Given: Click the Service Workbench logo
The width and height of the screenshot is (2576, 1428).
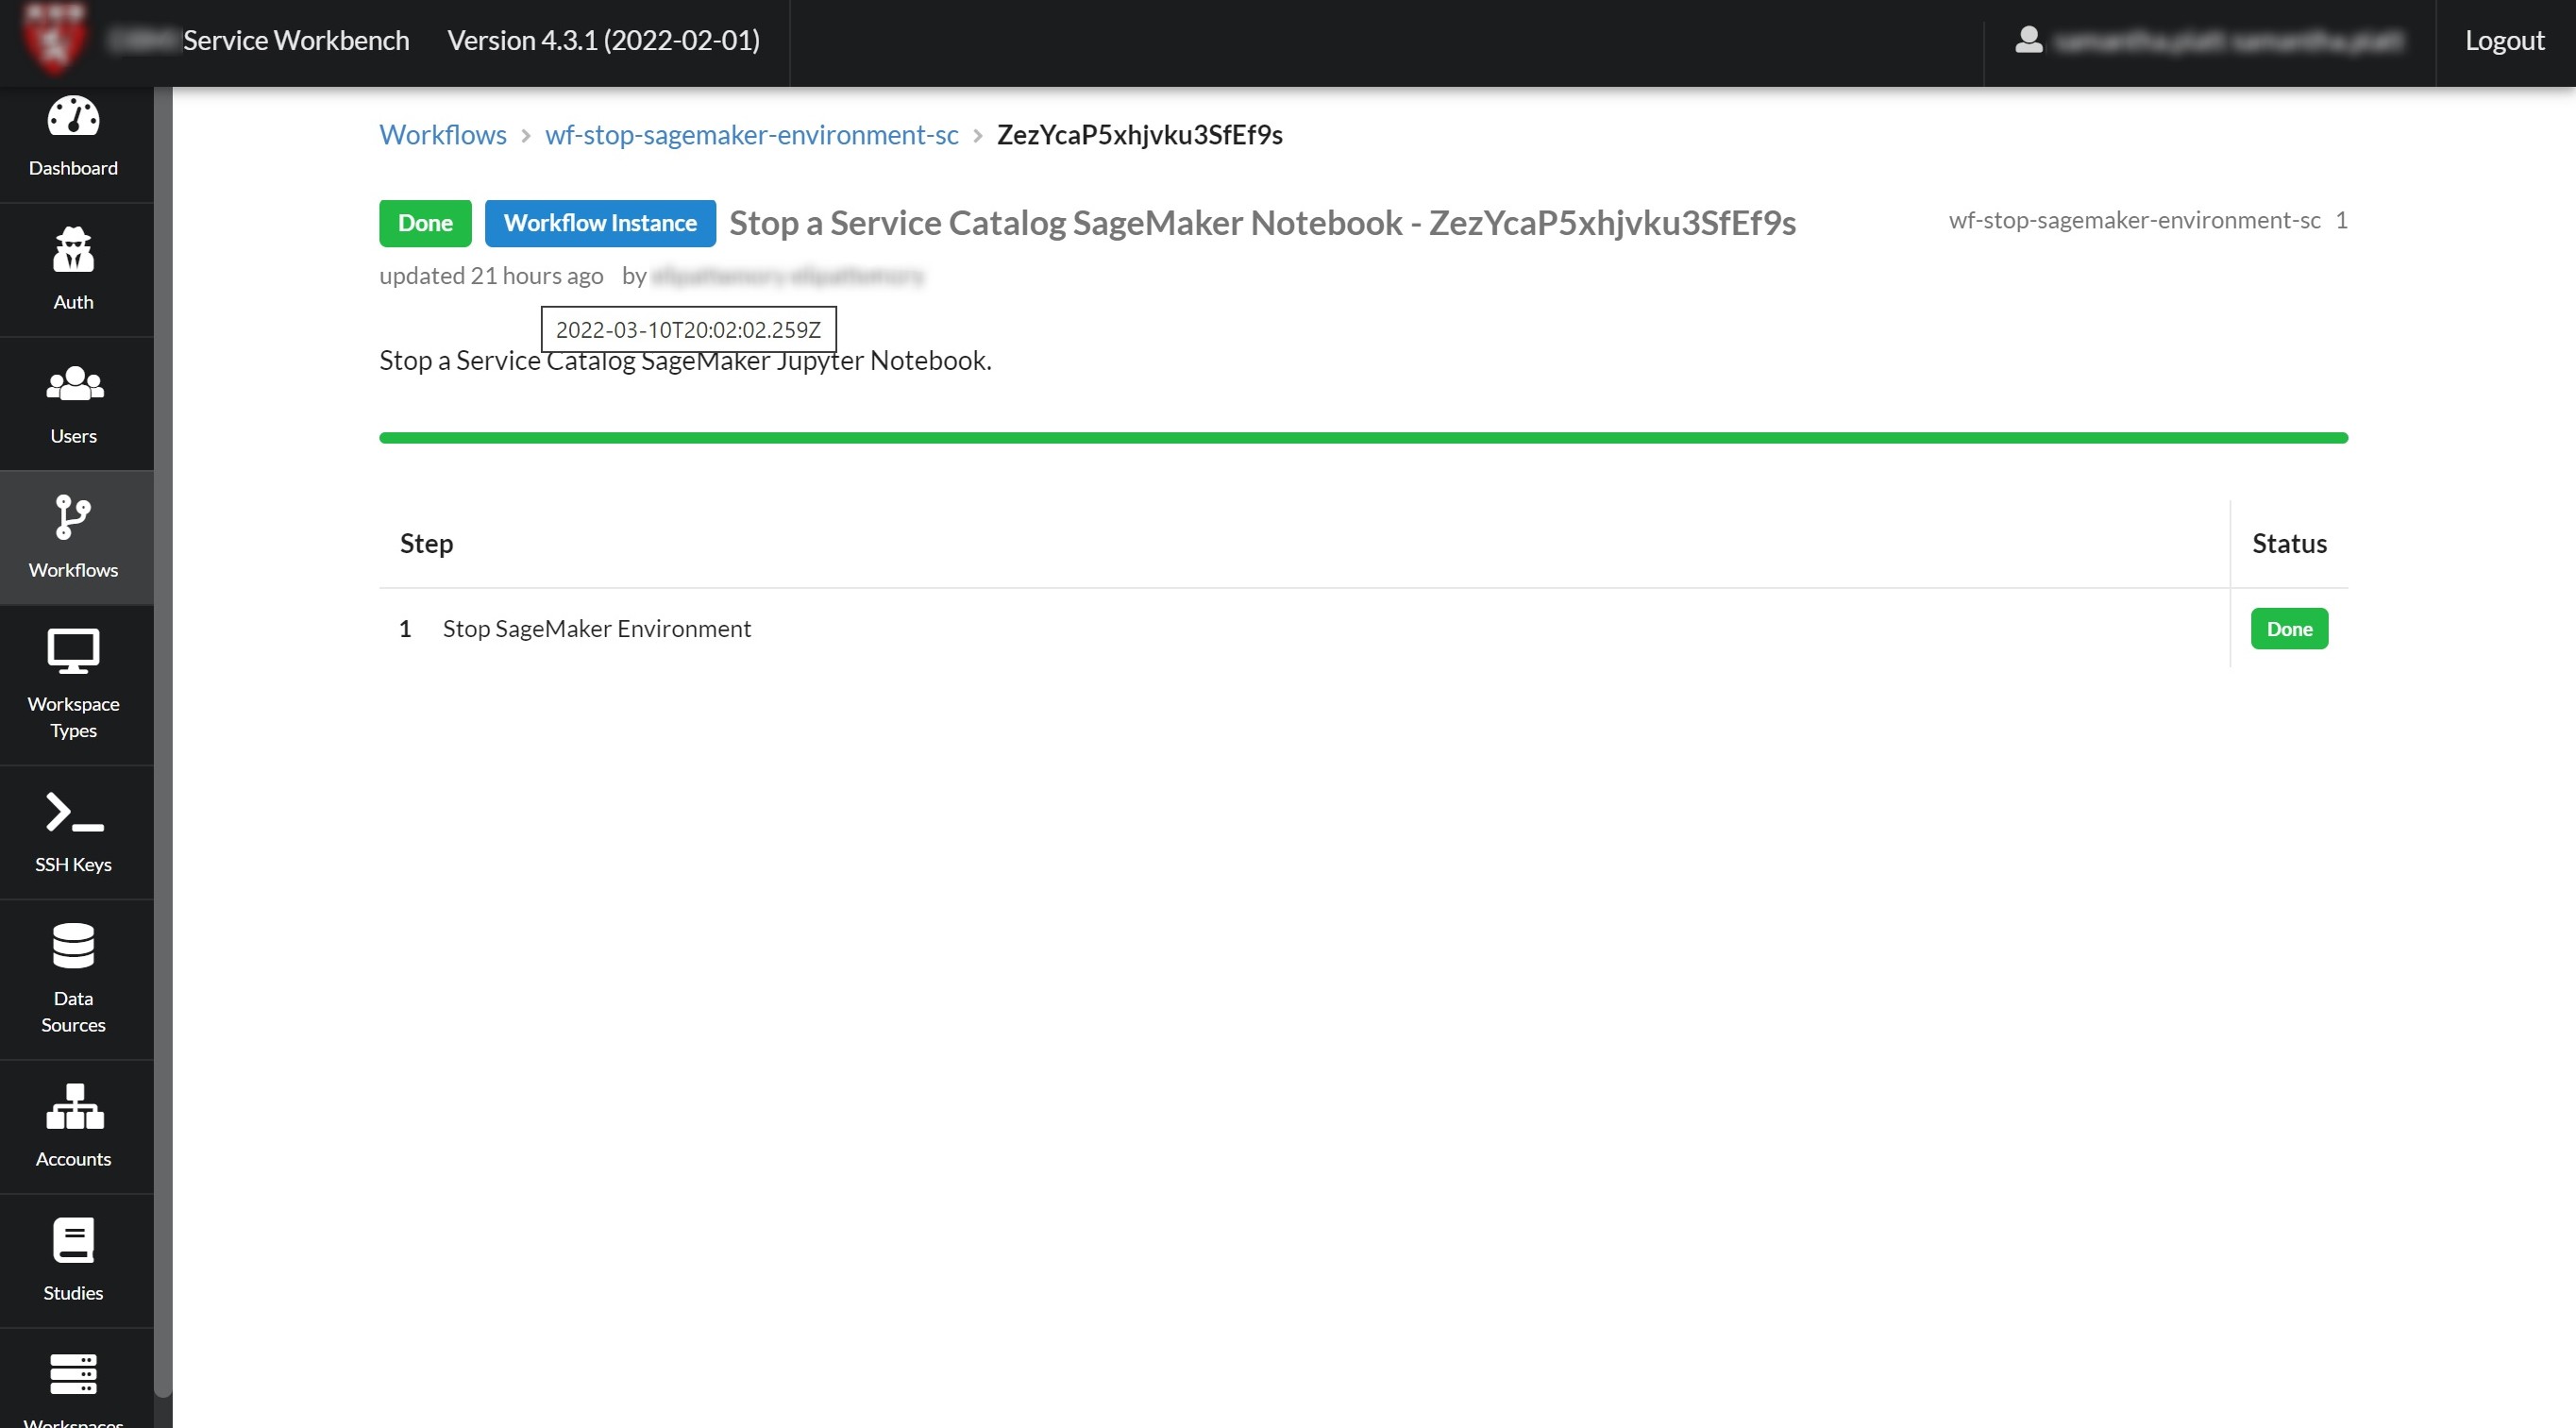Looking at the screenshot, I should click(55, 40).
